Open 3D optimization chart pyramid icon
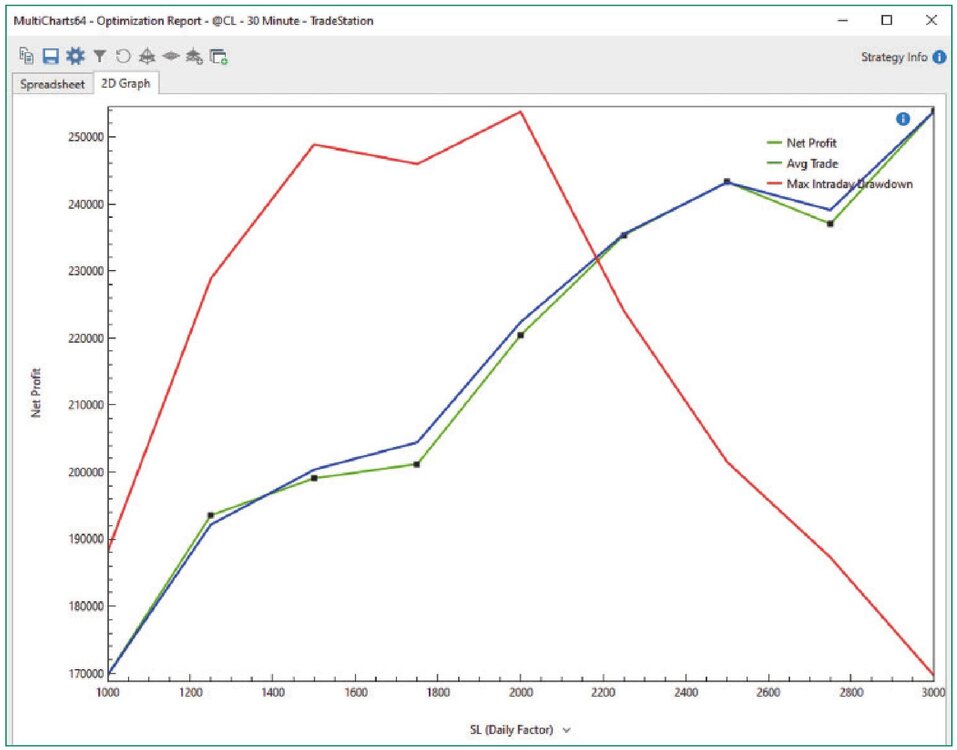 146,57
